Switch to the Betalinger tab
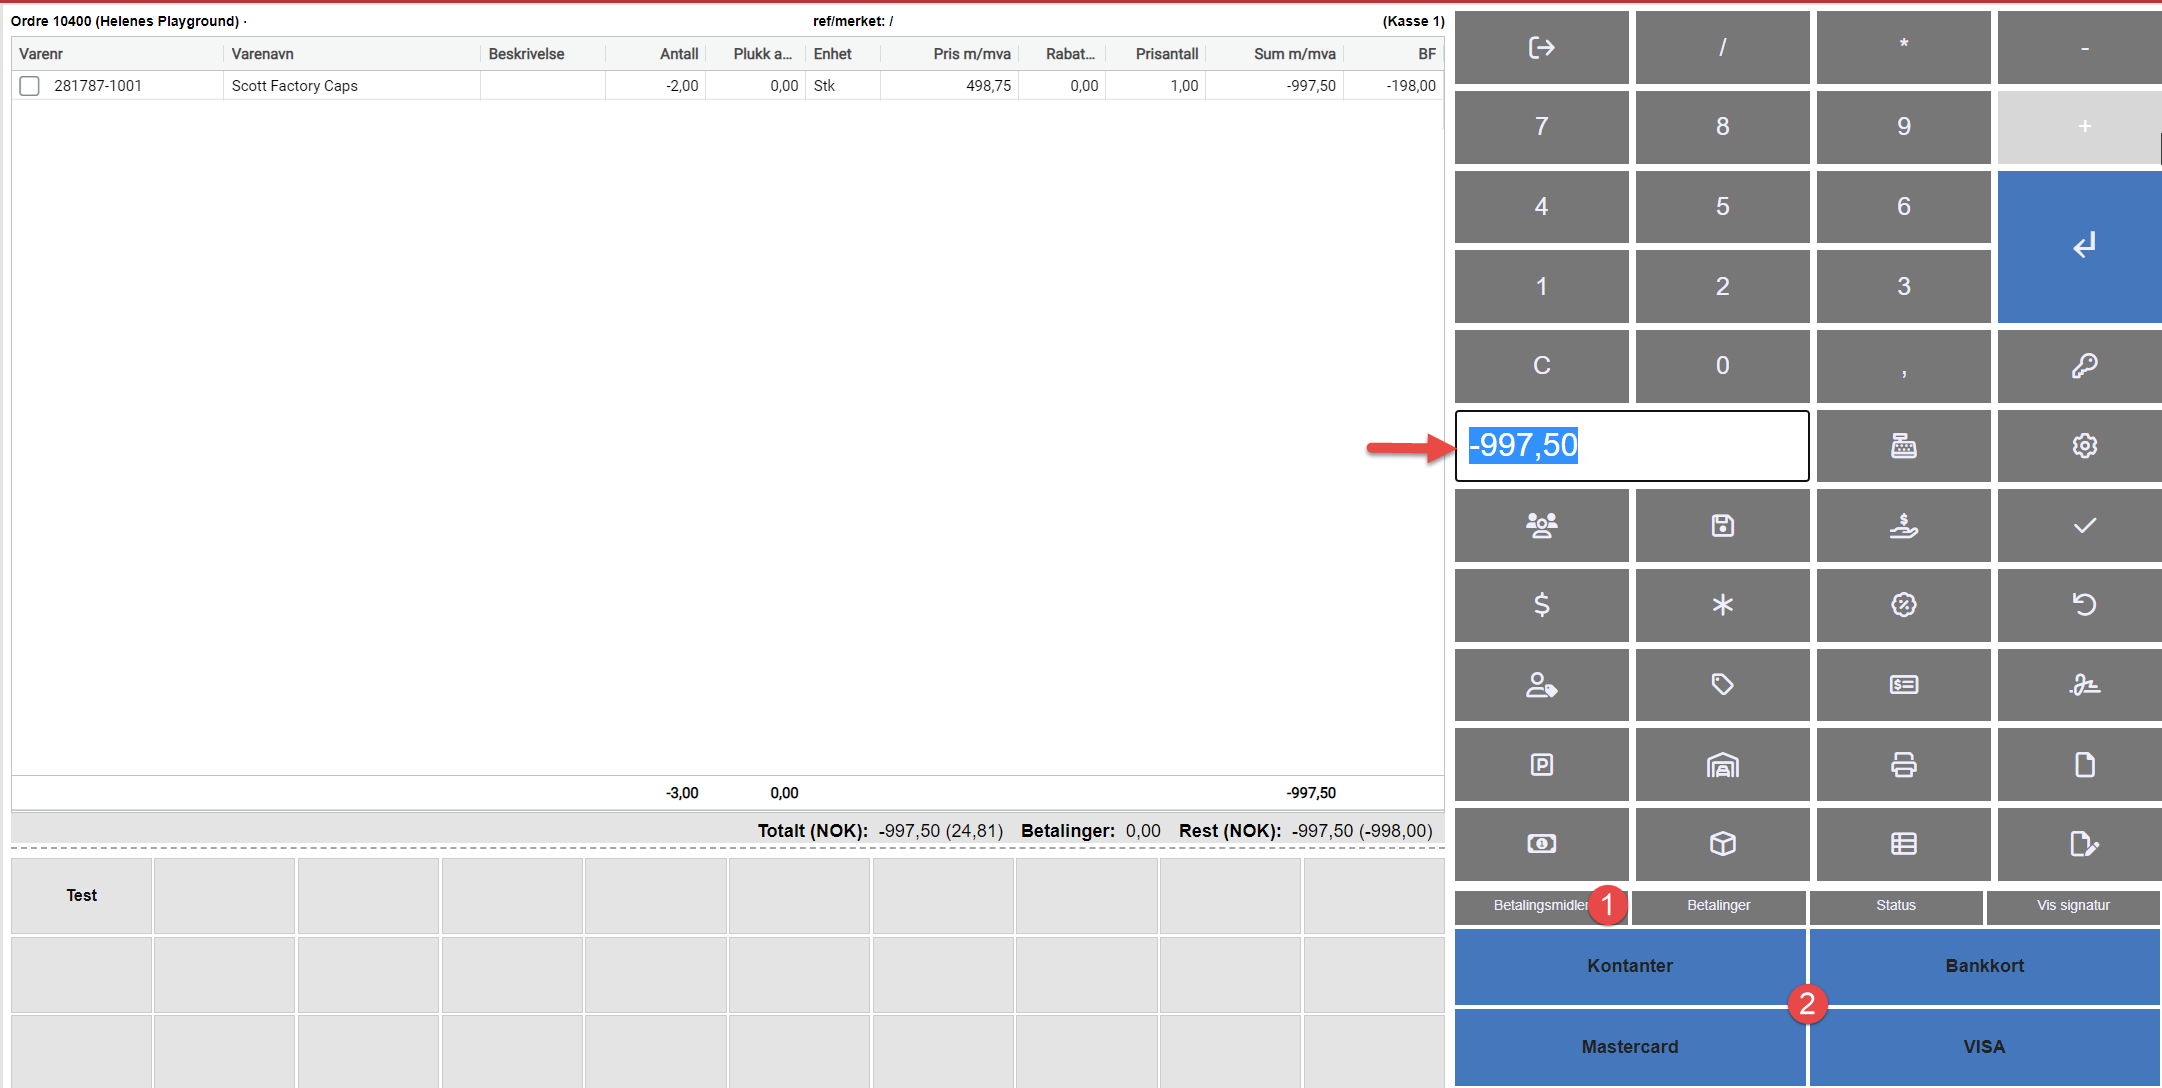The image size is (2162, 1088). point(1718,905)
